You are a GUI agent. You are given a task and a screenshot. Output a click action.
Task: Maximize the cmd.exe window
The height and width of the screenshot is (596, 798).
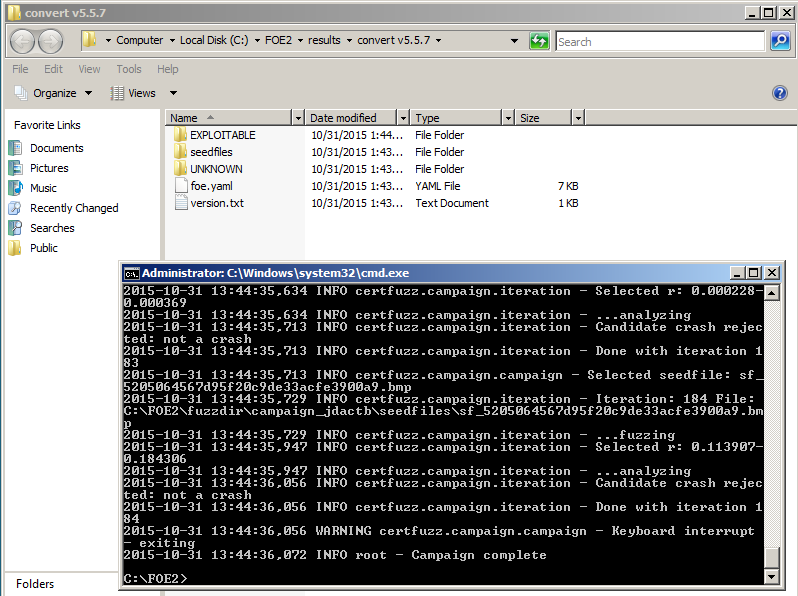(754, 273)
